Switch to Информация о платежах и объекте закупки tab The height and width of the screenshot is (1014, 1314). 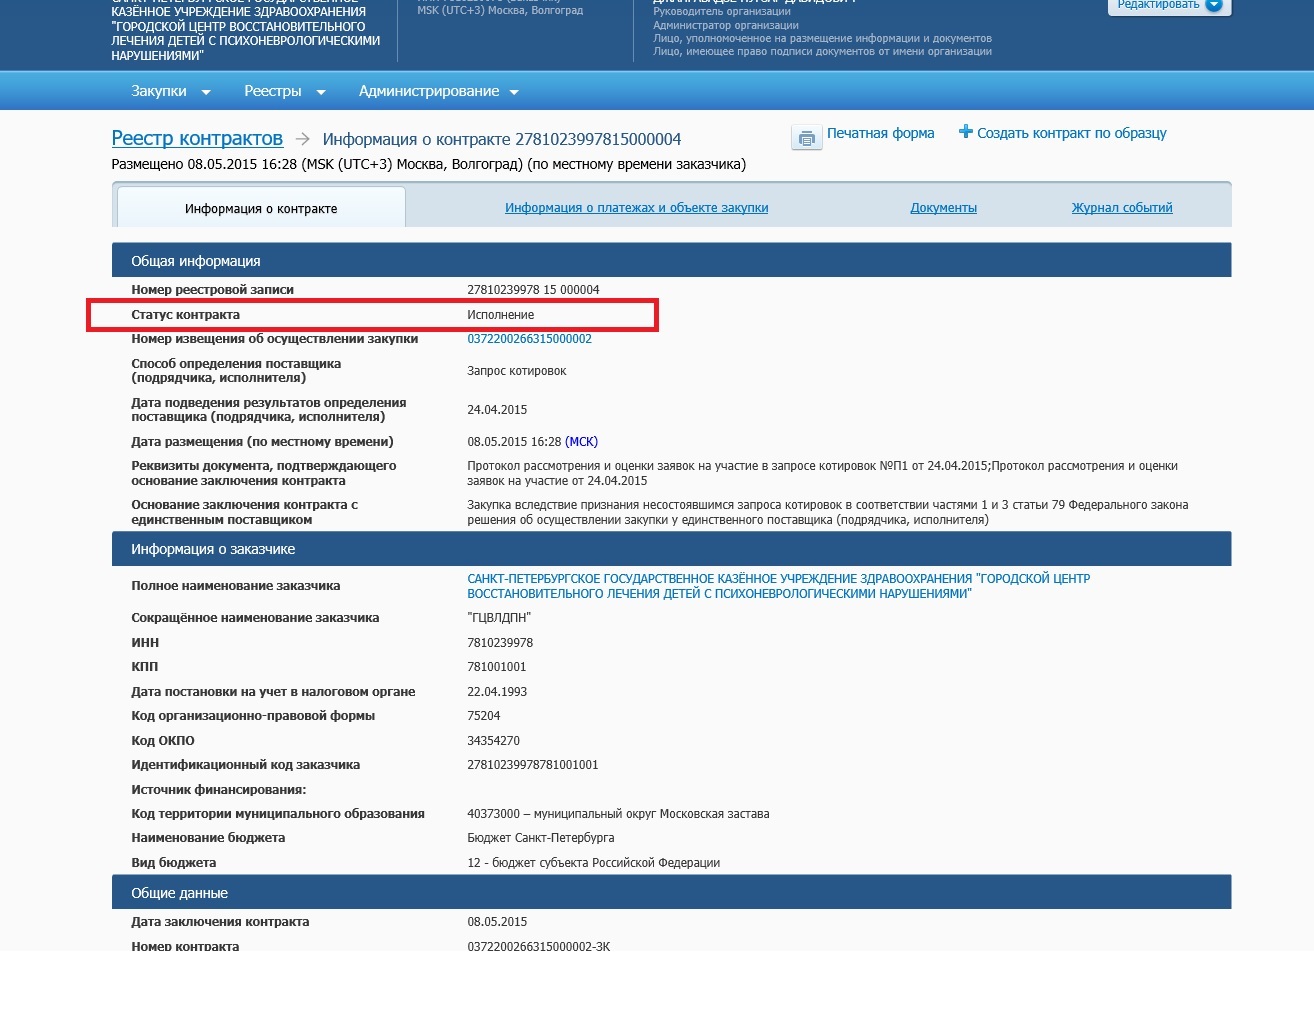636,208
